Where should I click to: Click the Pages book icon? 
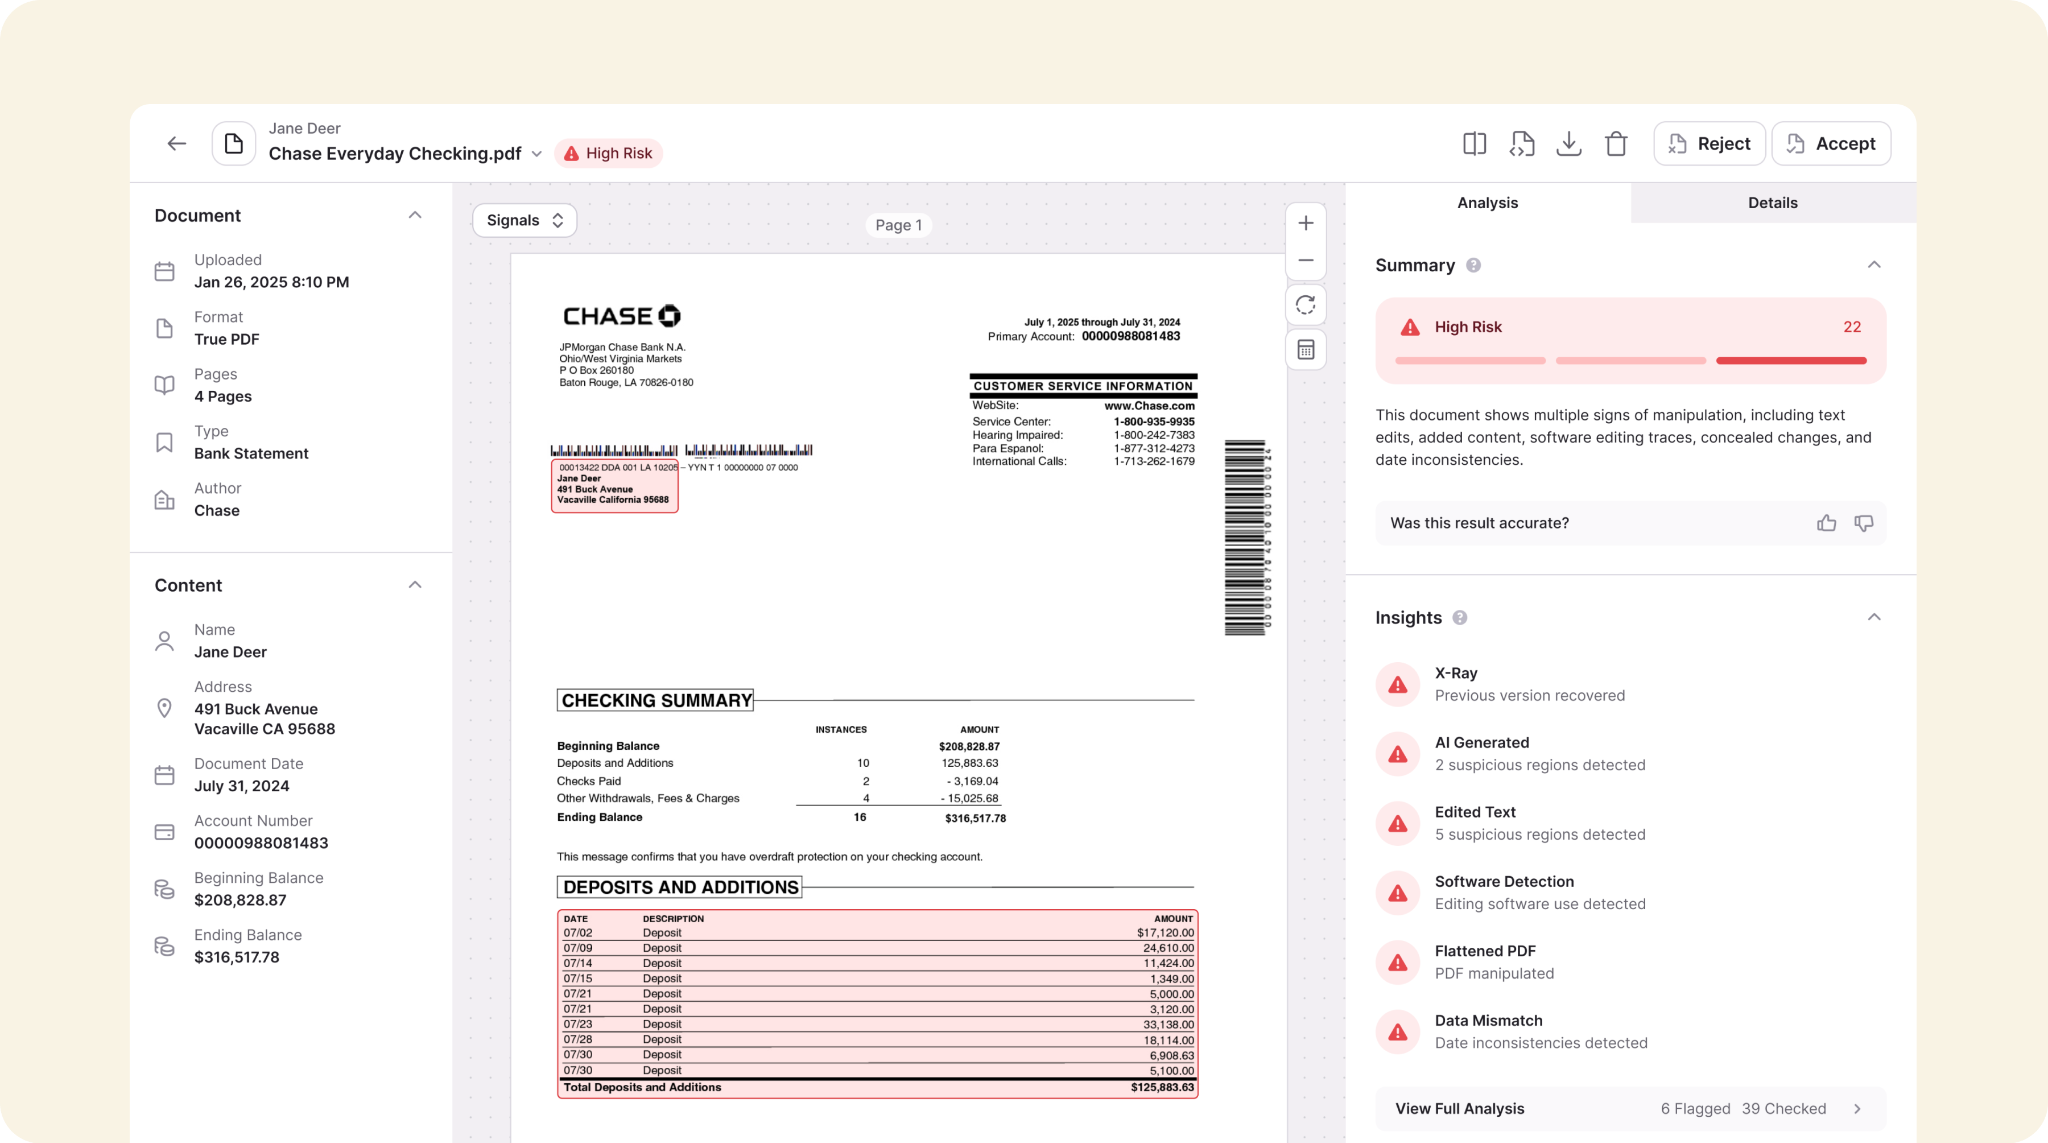165,385
